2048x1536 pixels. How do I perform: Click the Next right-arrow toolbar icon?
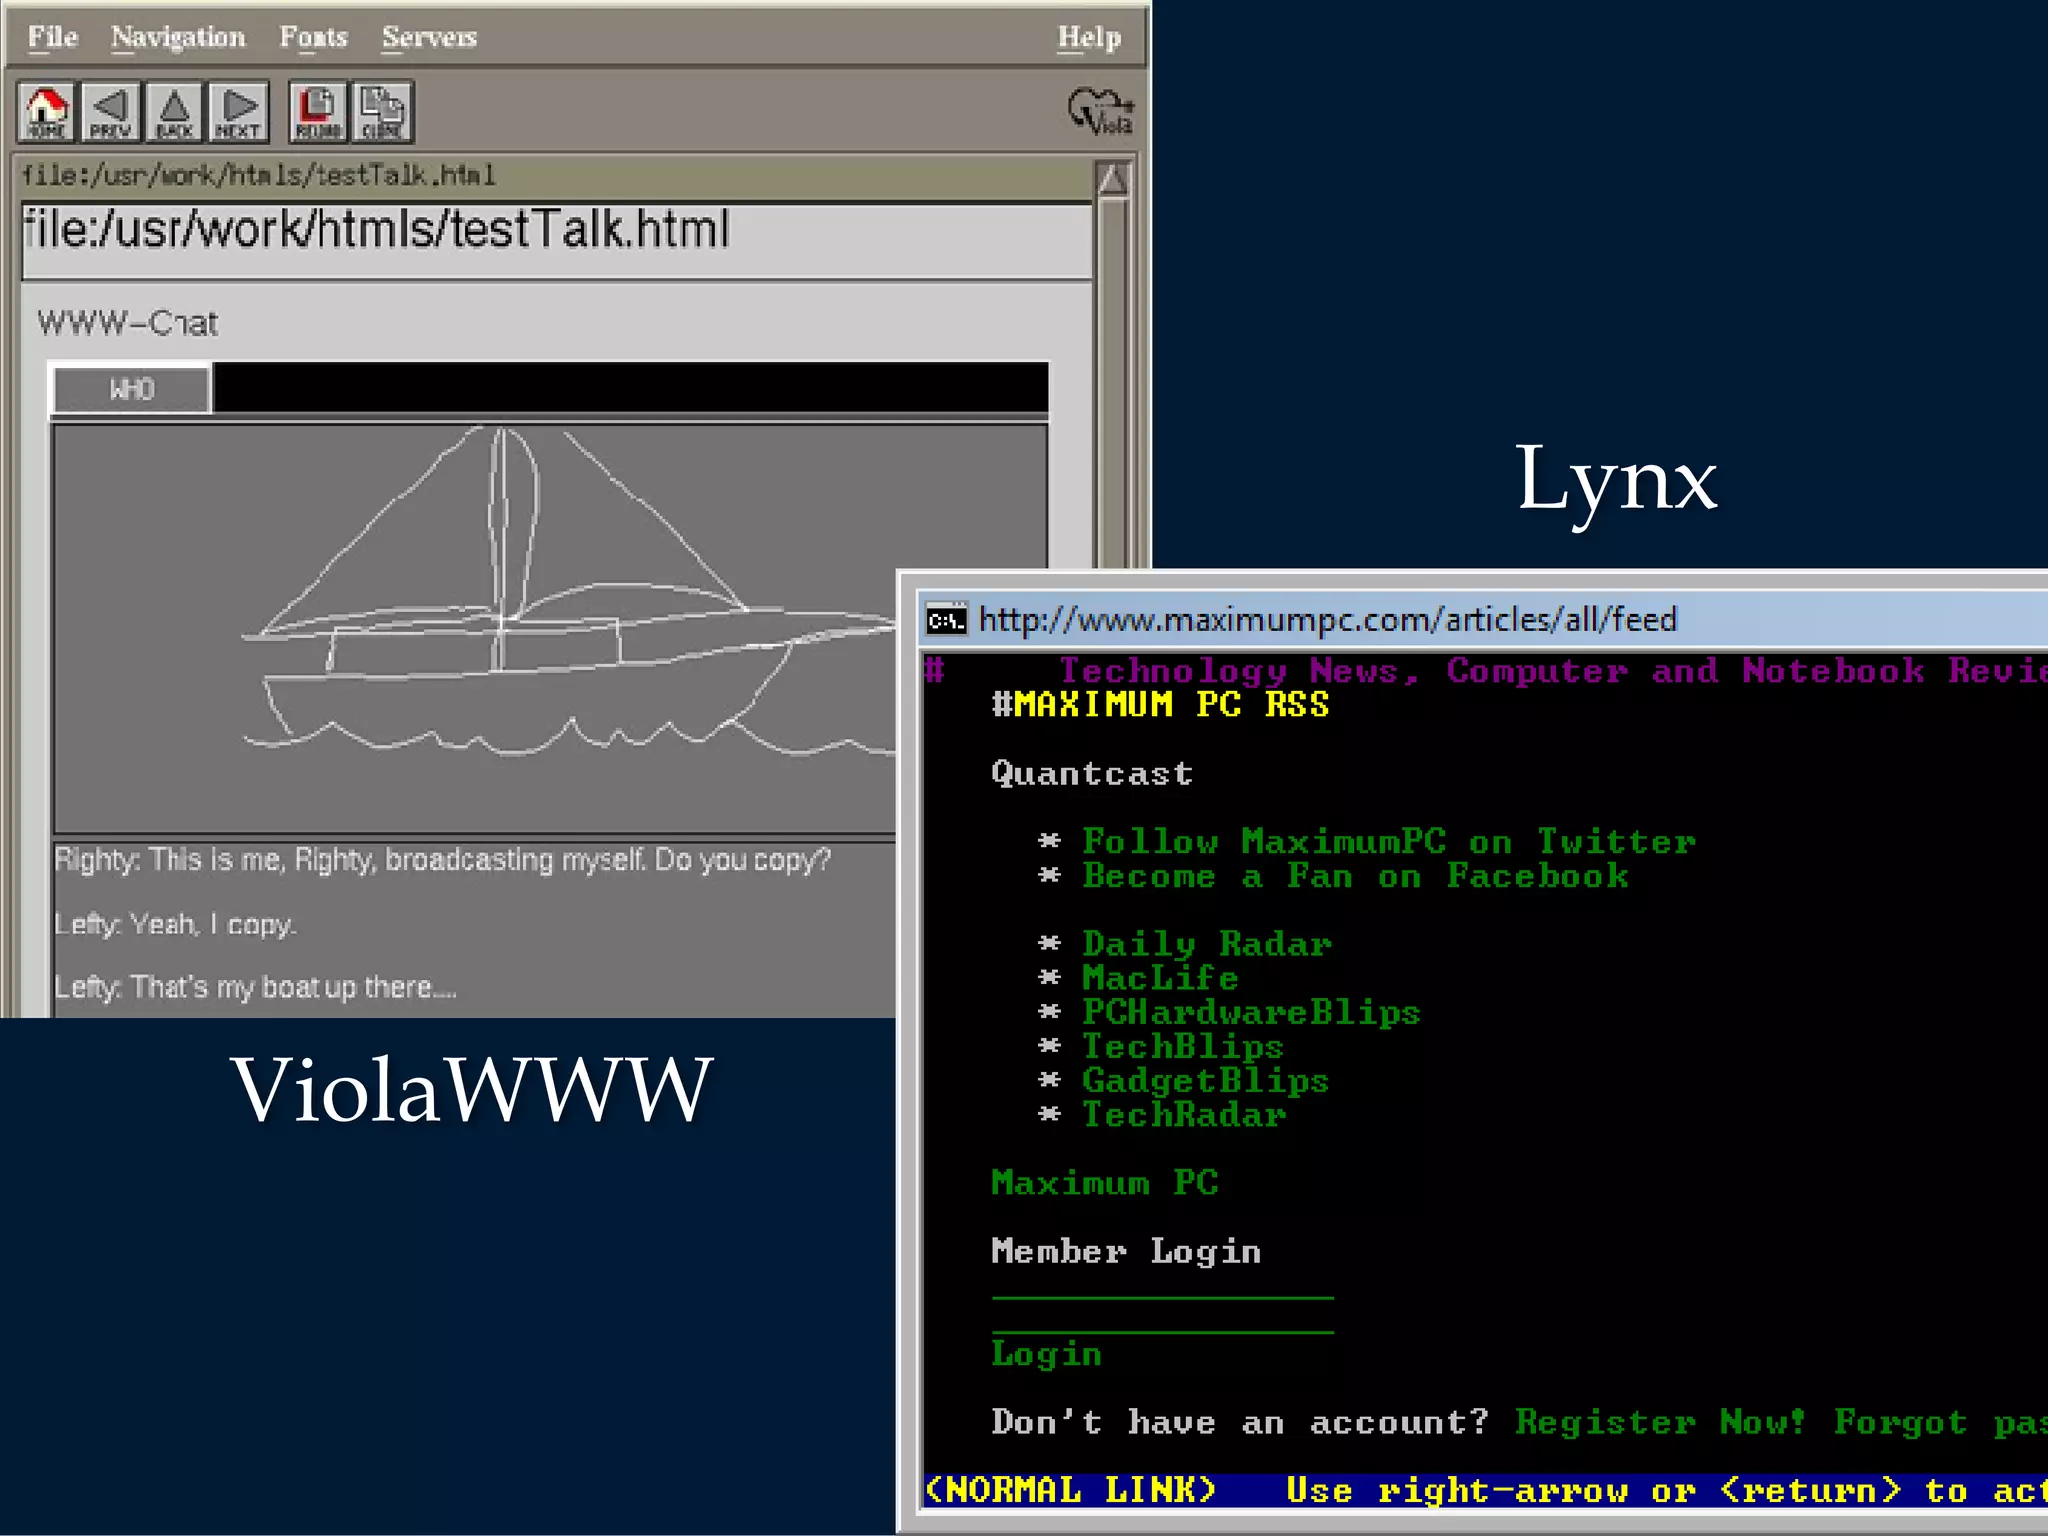click(238, 112)
